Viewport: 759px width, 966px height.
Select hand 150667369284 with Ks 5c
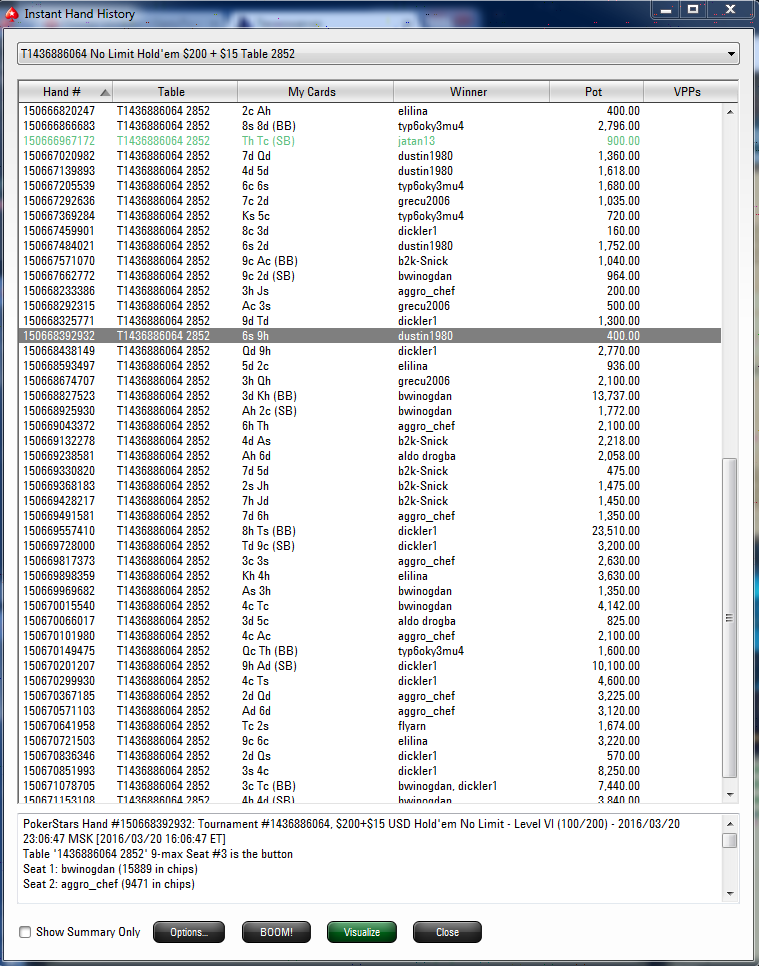[370, 216]
